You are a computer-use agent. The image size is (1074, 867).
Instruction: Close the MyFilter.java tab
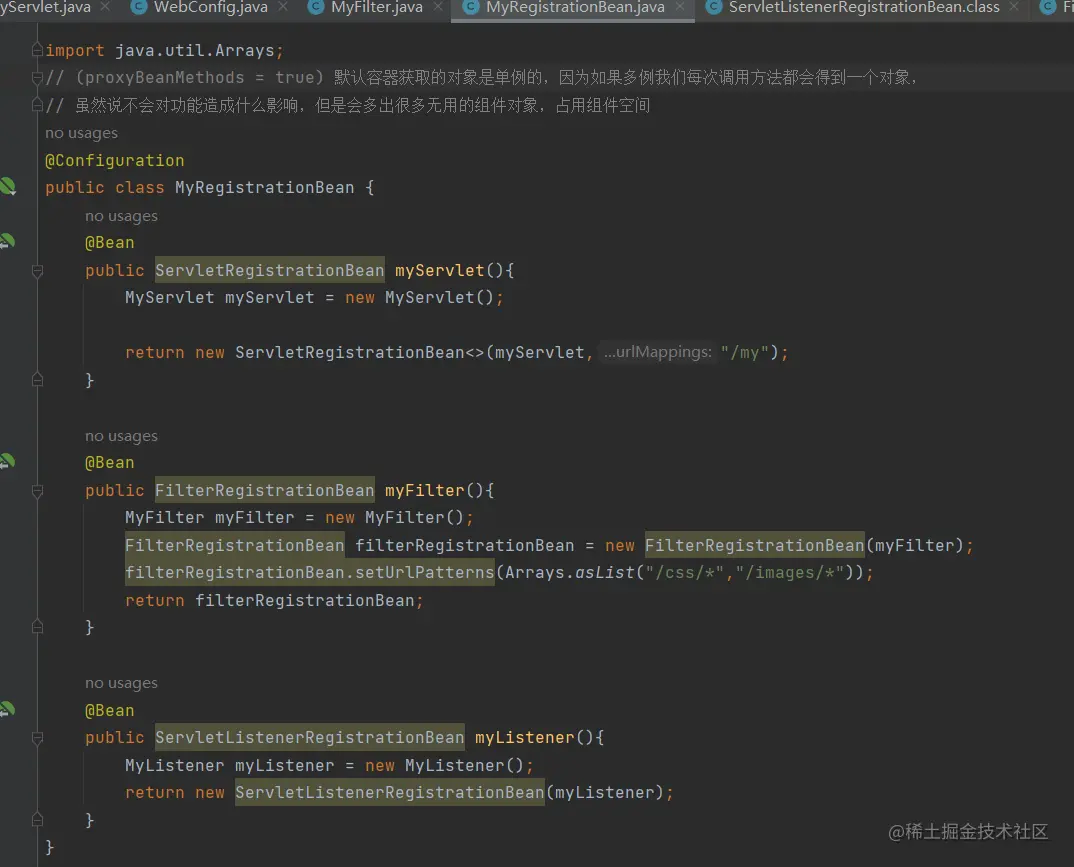[x=438, y=7]
